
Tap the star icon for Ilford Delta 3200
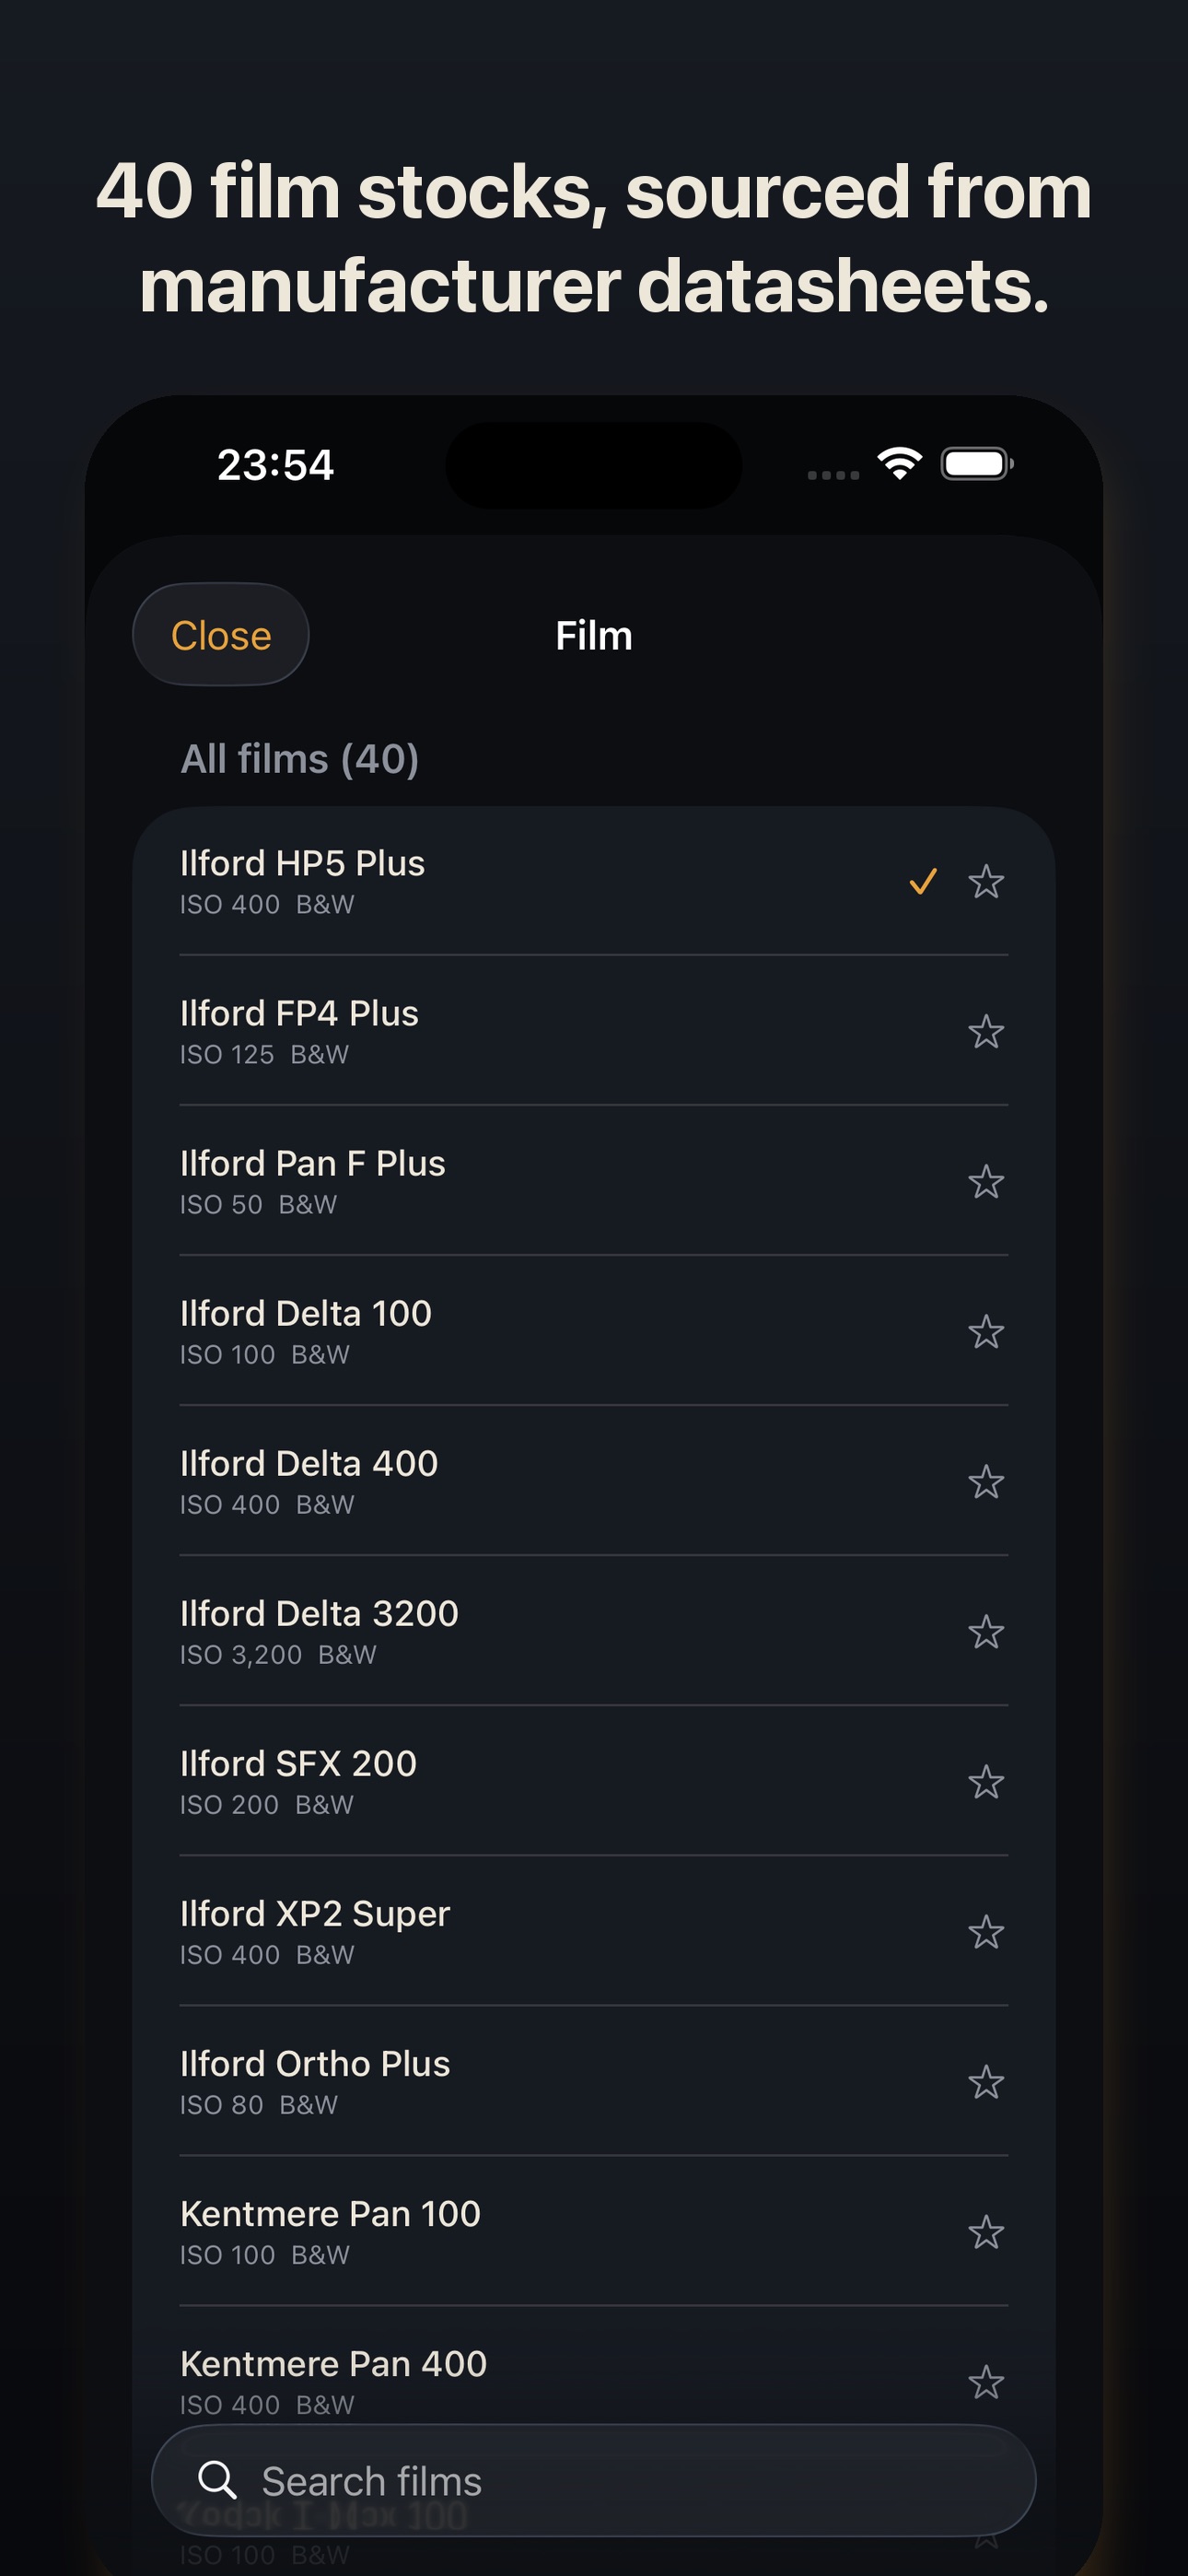(986, 1631)
